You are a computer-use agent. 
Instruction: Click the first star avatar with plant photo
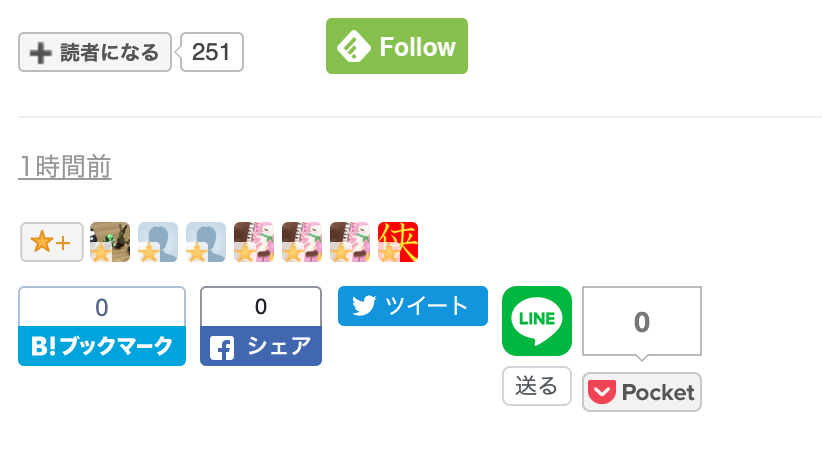click(x=110, y=242)
